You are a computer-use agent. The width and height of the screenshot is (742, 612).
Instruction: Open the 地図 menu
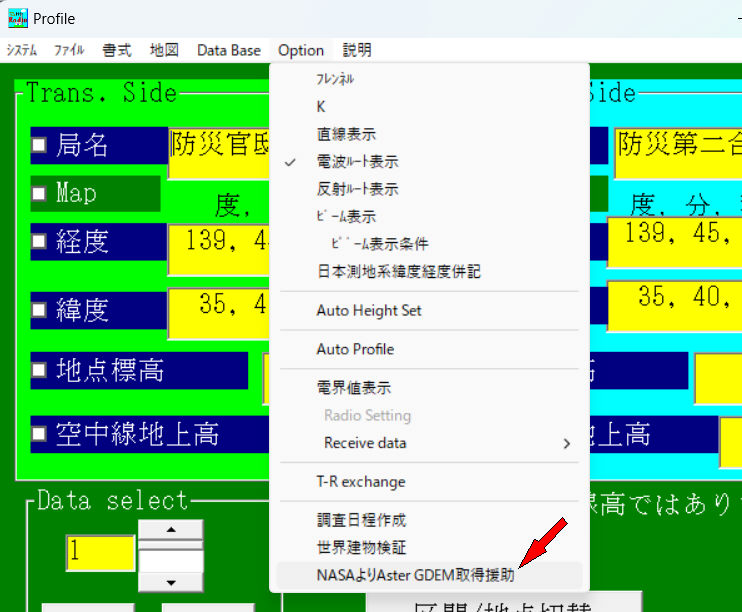164,50
